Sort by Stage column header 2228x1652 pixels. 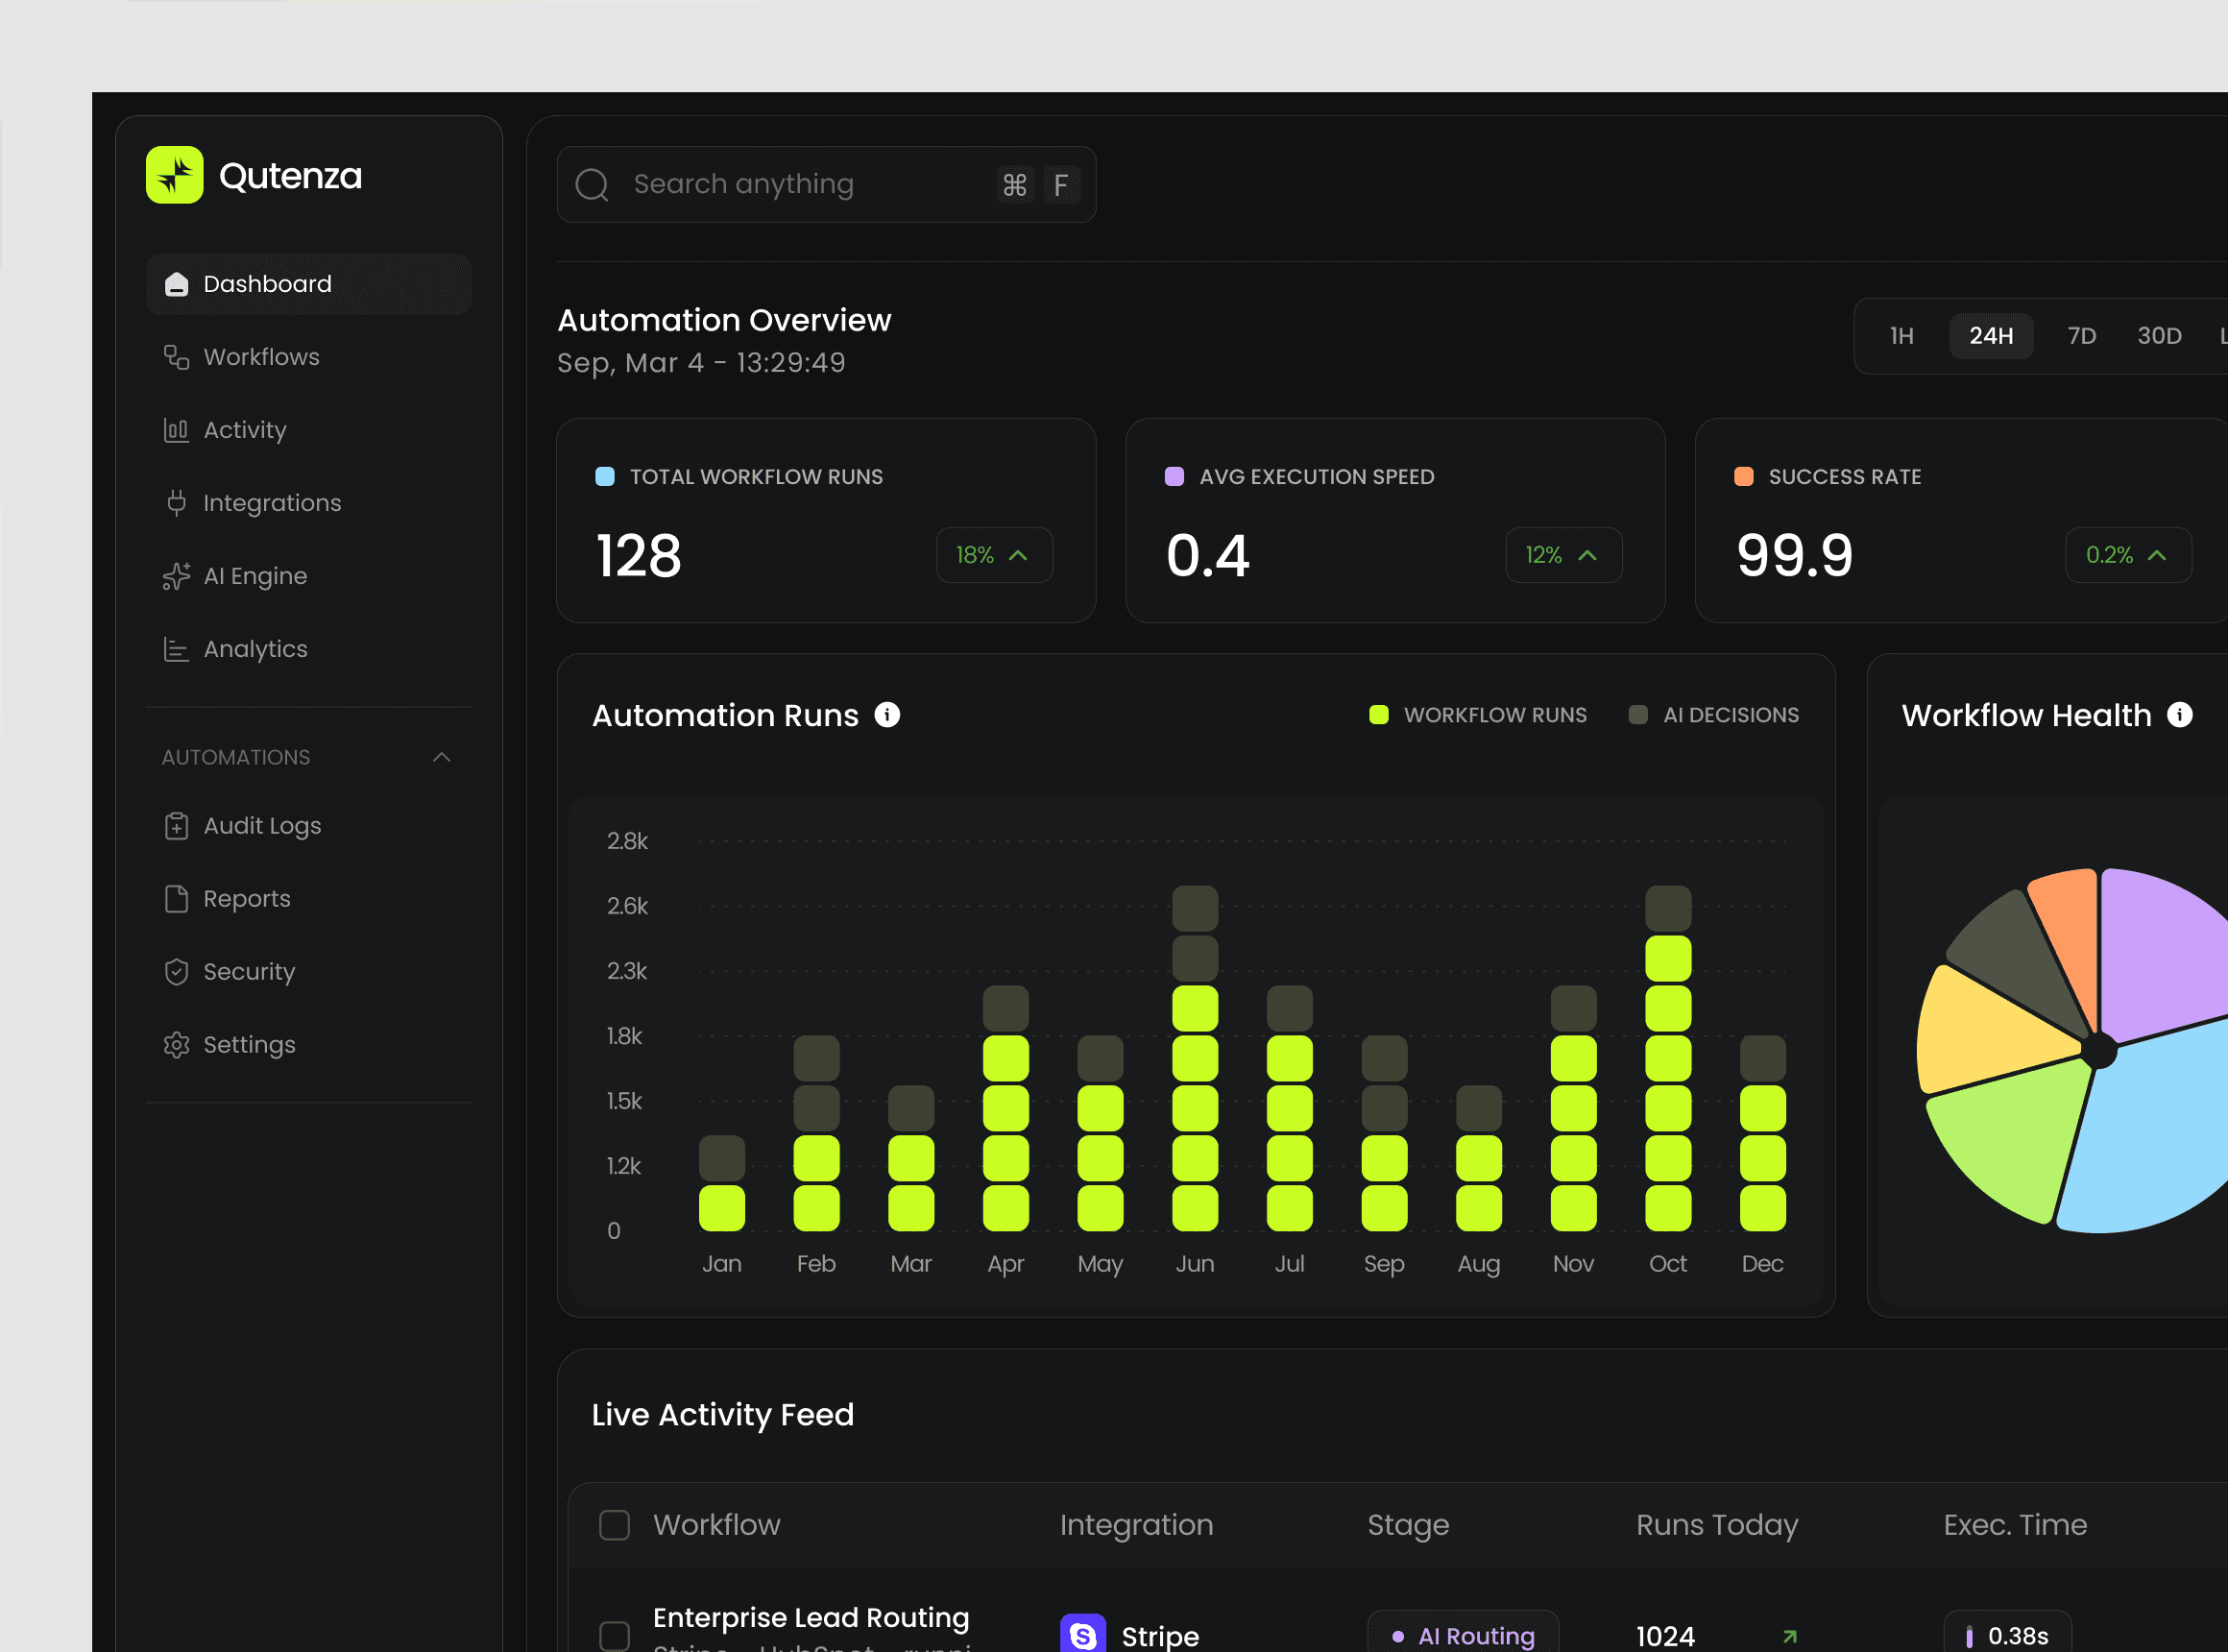point(1408,1525)
